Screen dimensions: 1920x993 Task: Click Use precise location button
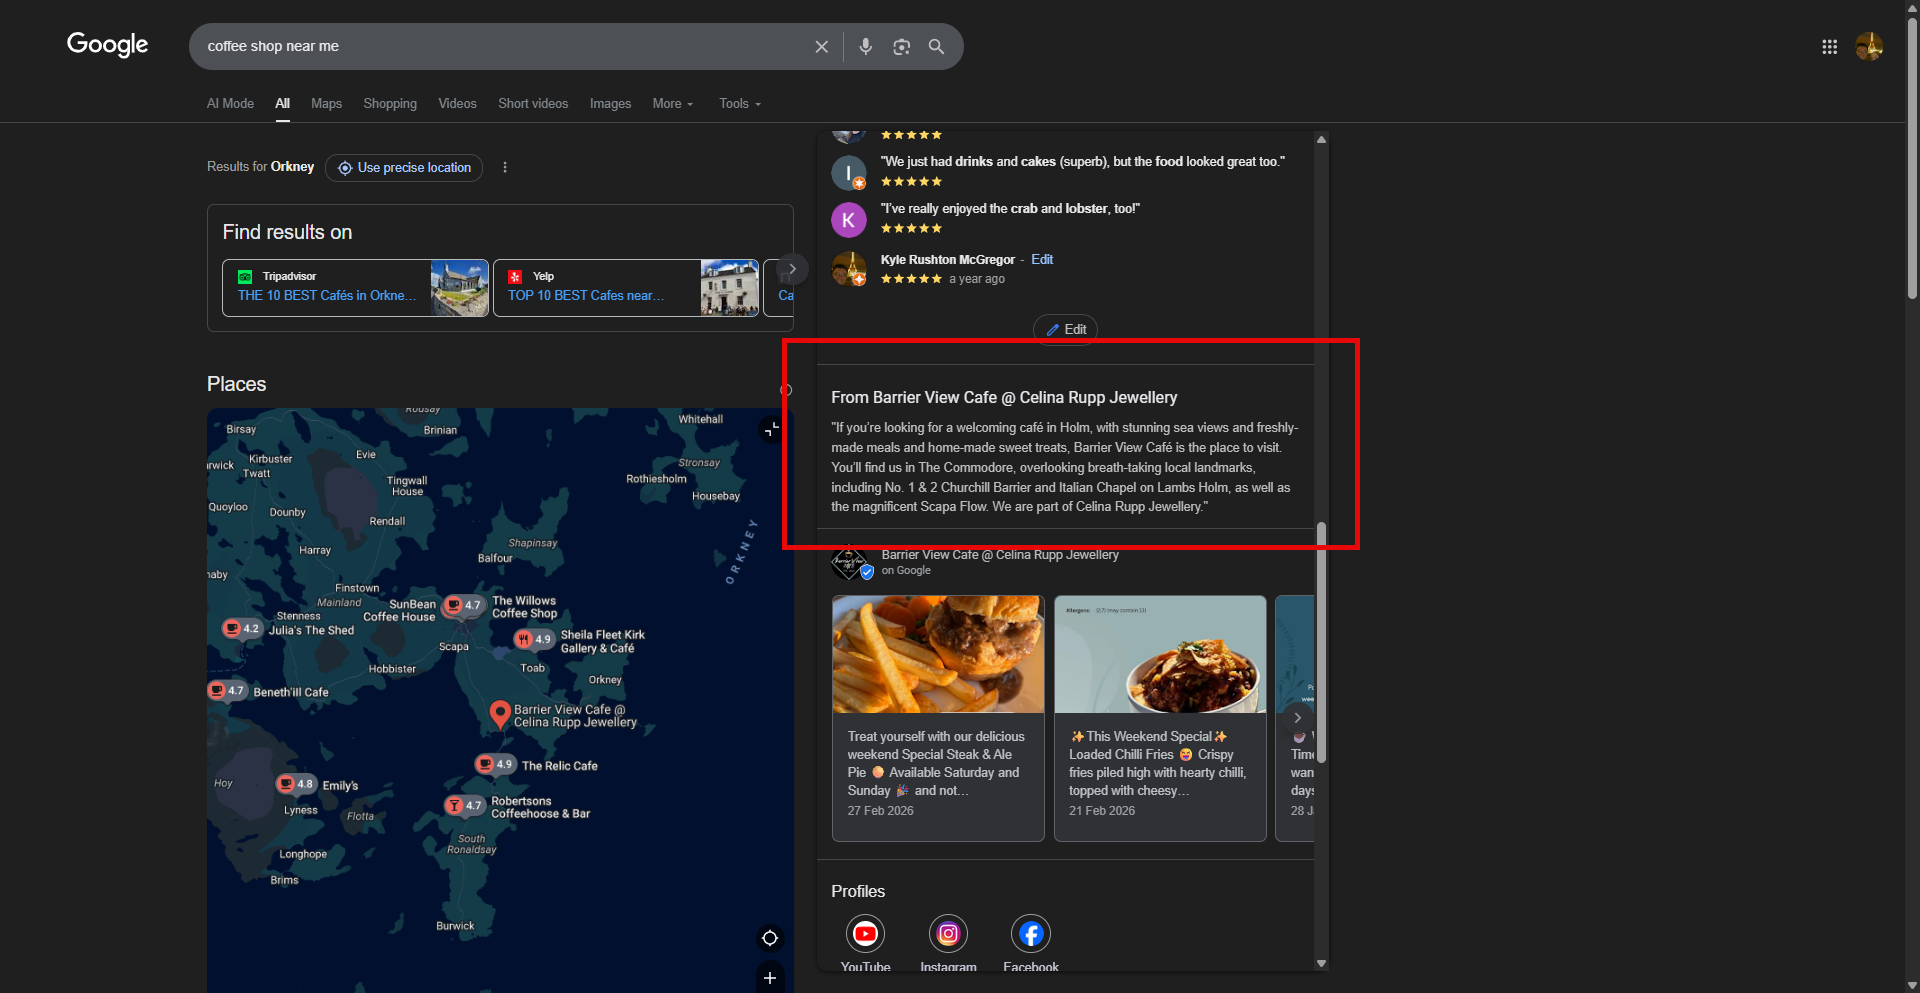pyautogui.click(x=404, y=167)
